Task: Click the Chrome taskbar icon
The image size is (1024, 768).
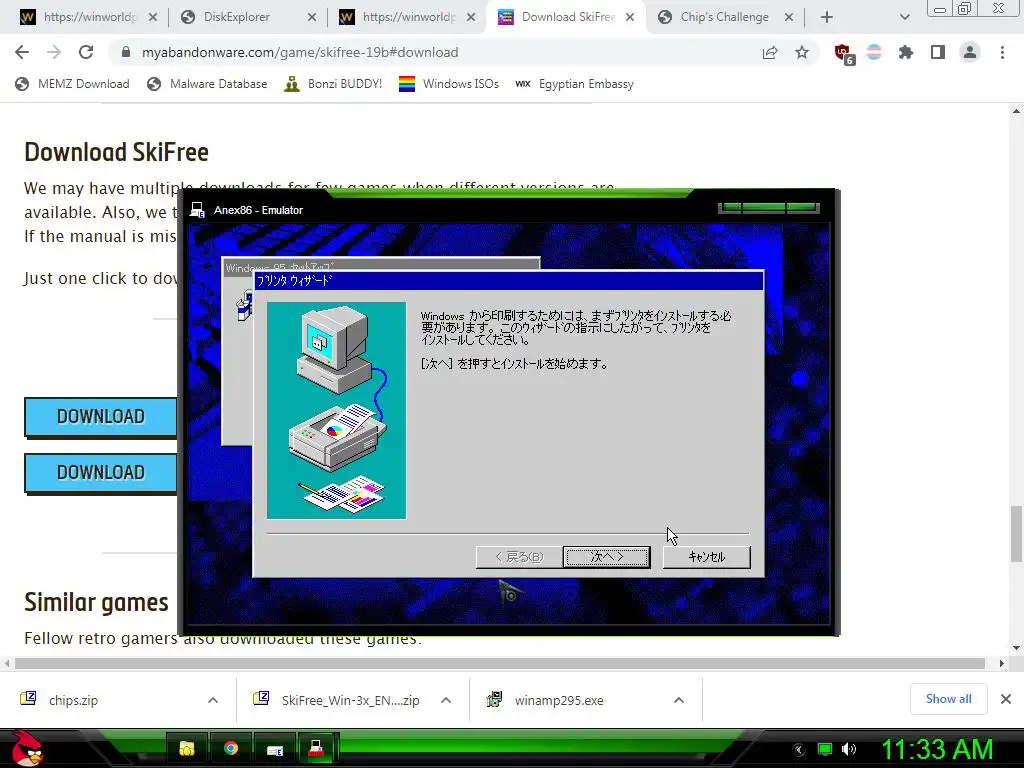Action: pyautogui.click(x=231, y=748)
